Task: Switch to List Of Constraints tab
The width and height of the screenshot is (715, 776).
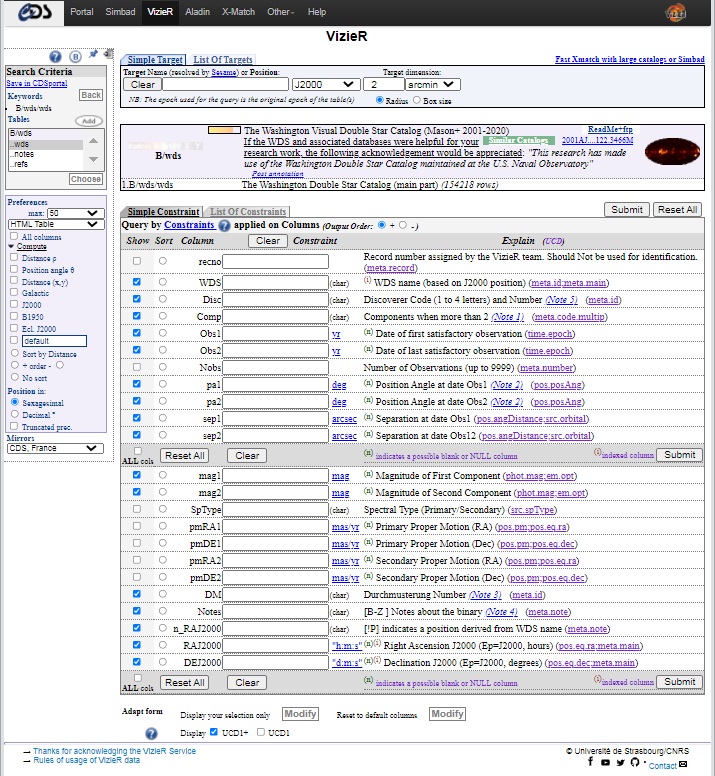Action: click(248, 212)
